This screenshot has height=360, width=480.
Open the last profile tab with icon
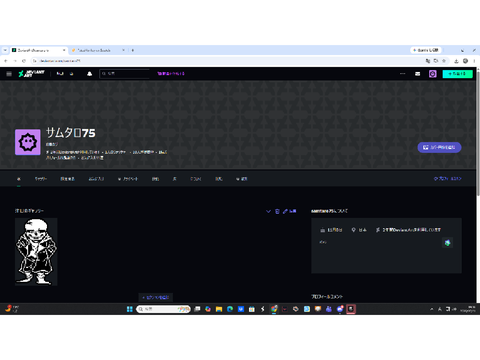[x=242, y=179]
